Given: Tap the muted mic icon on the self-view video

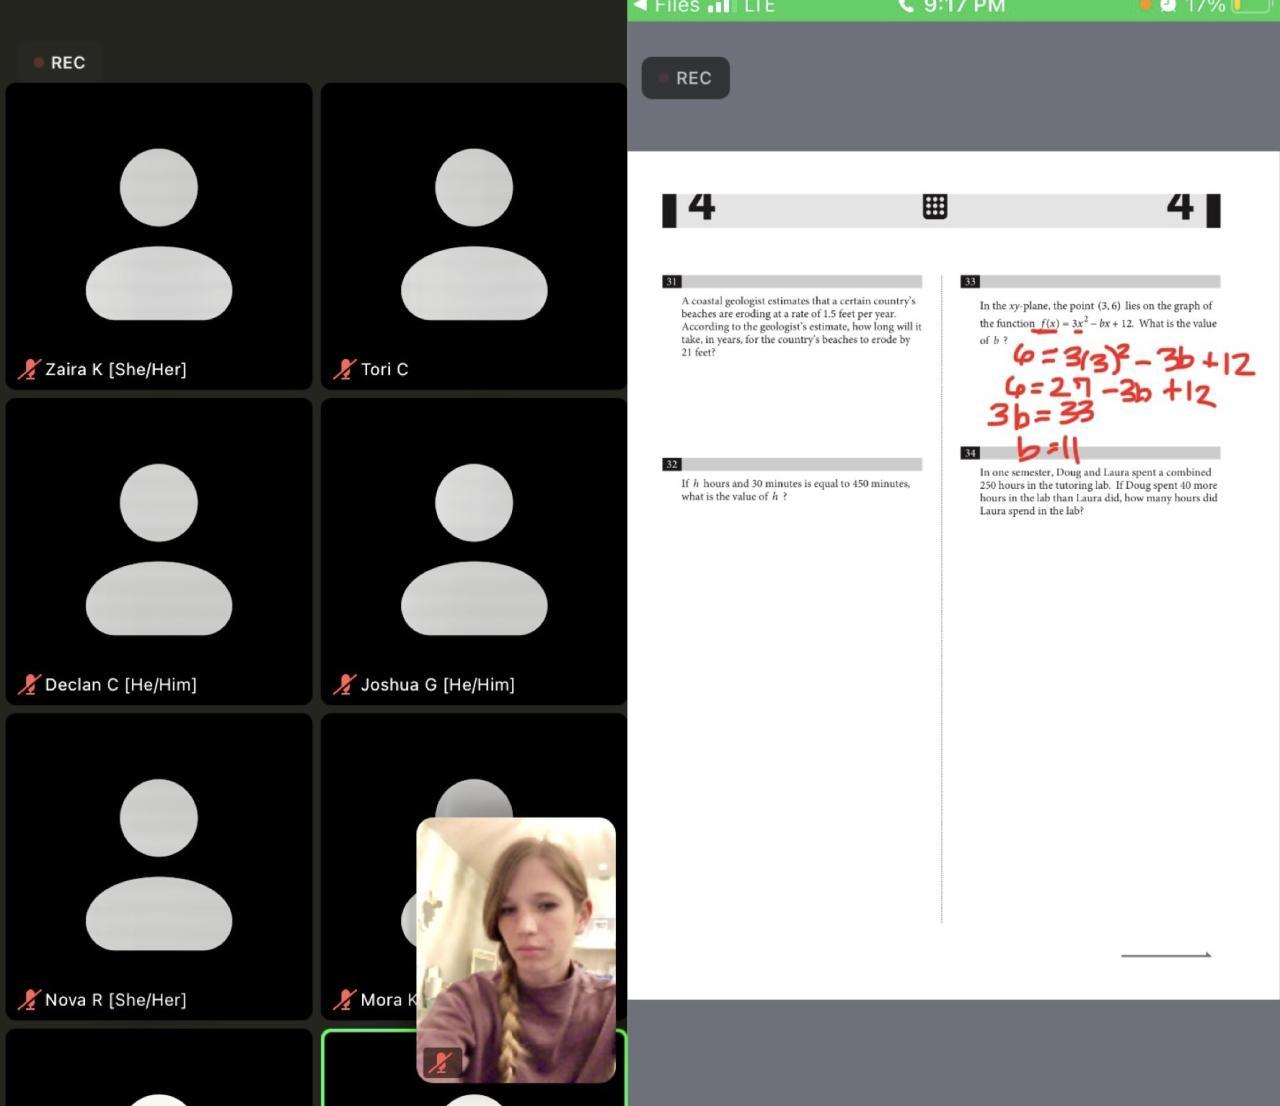Looking at the screenshot, I should coord(440,1062).
